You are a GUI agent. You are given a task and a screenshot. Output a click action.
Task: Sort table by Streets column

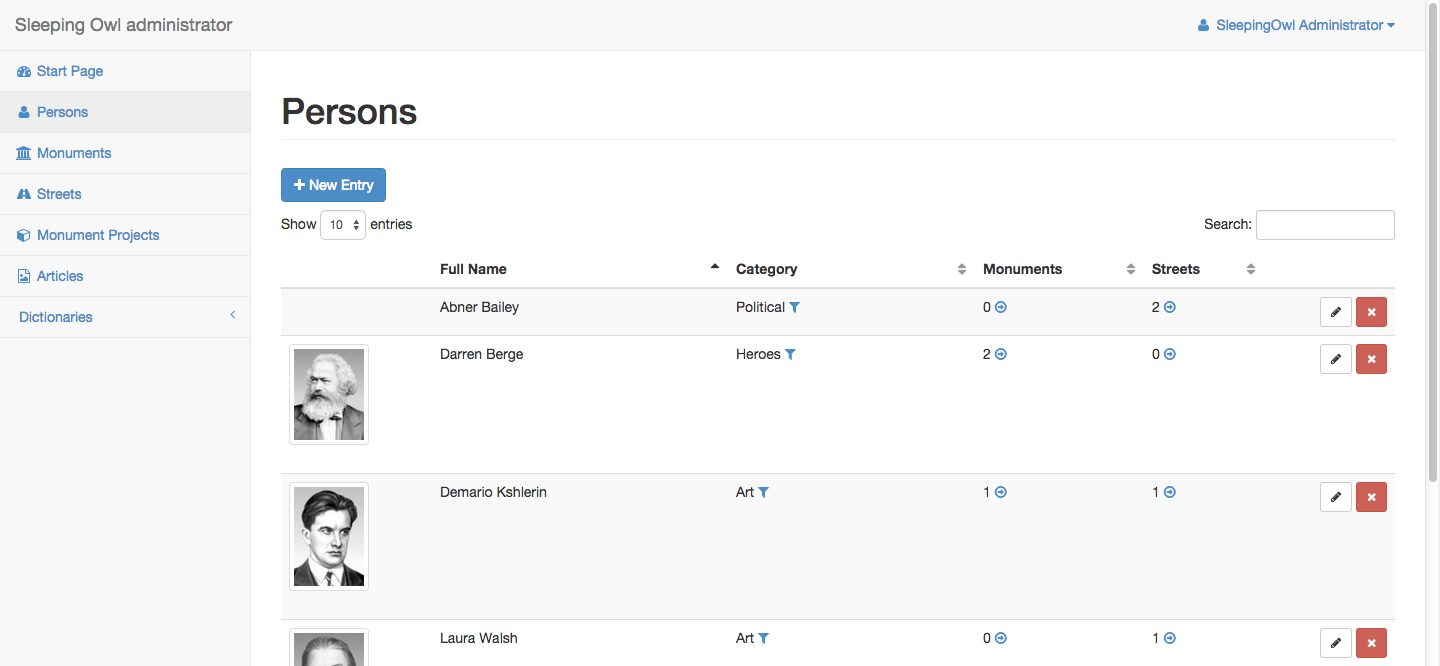coord(1203,269)
